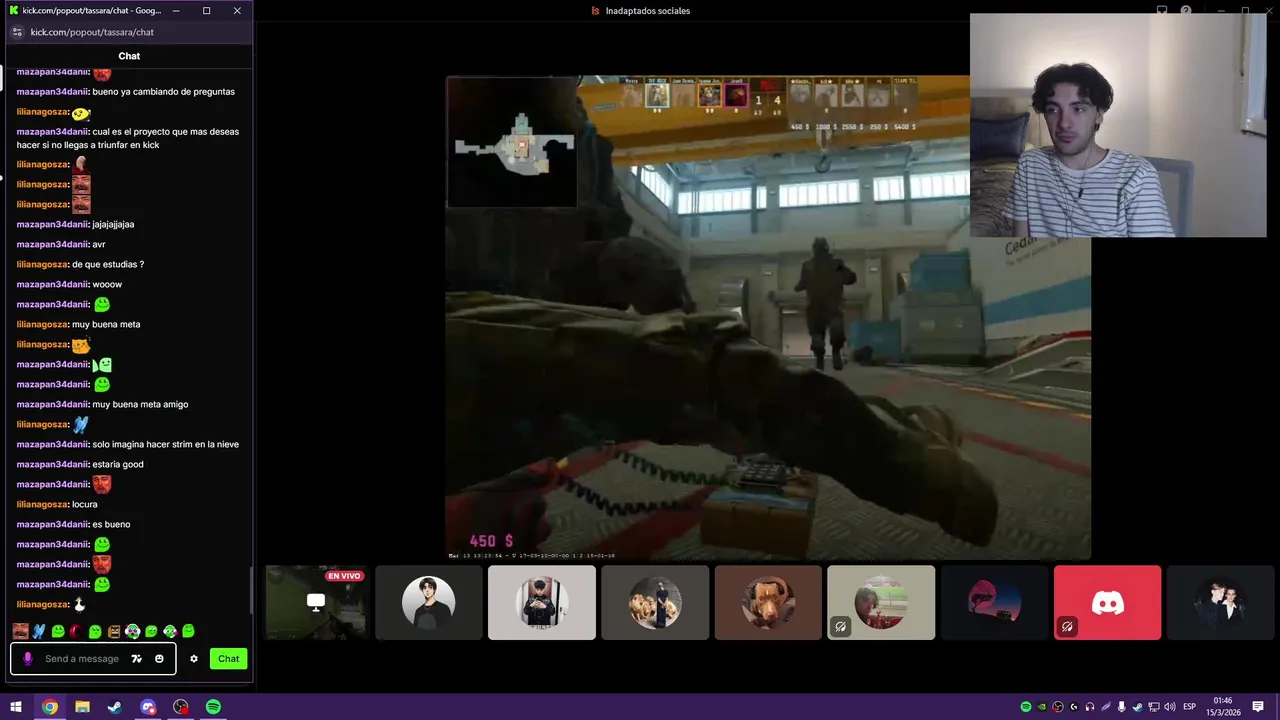Click the Spotify icon in the system tray
Image resolution: width=1280 pixels, height=720 pixels.
point(1026,707)
